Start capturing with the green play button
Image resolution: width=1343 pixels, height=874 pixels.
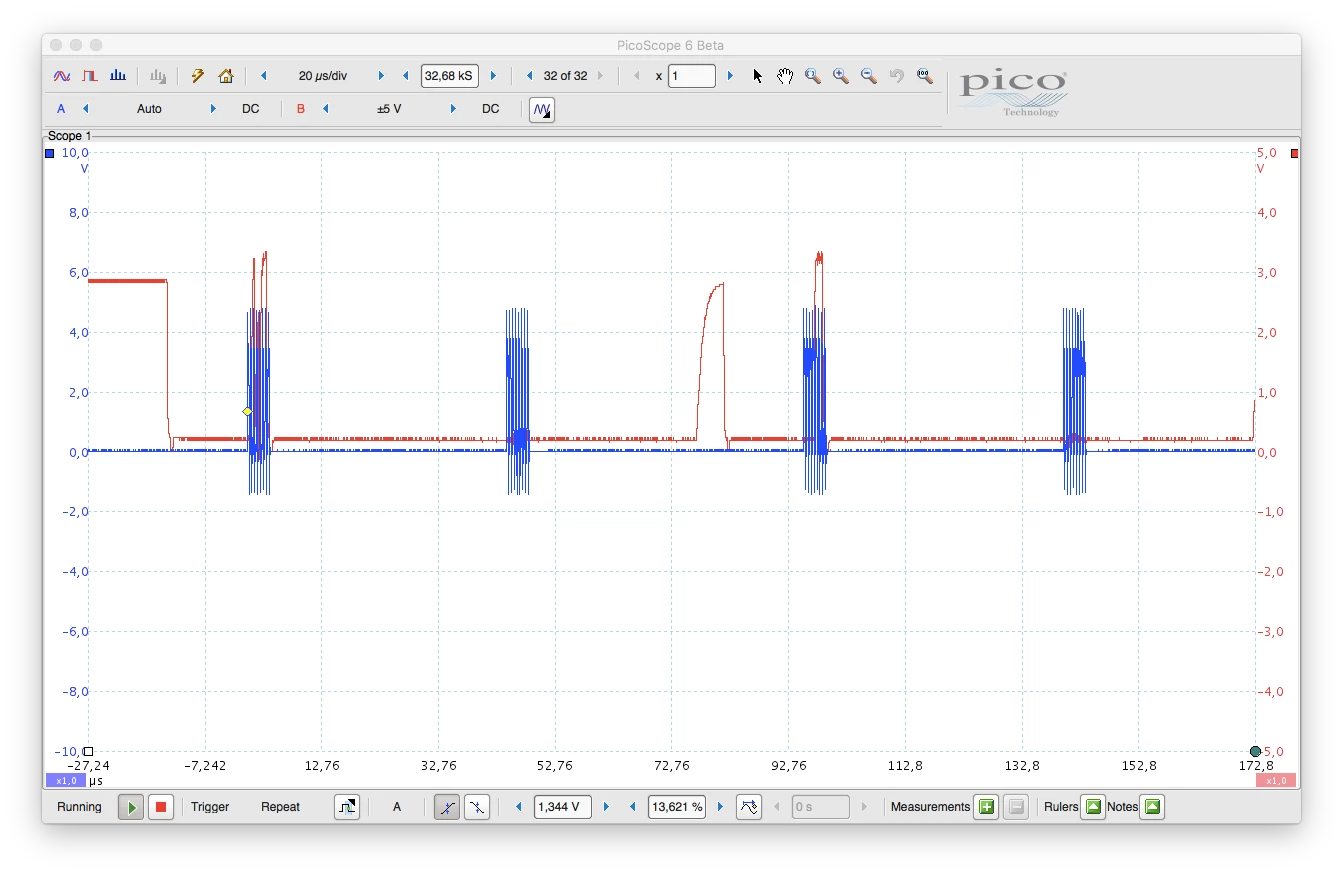pos(131,807)
